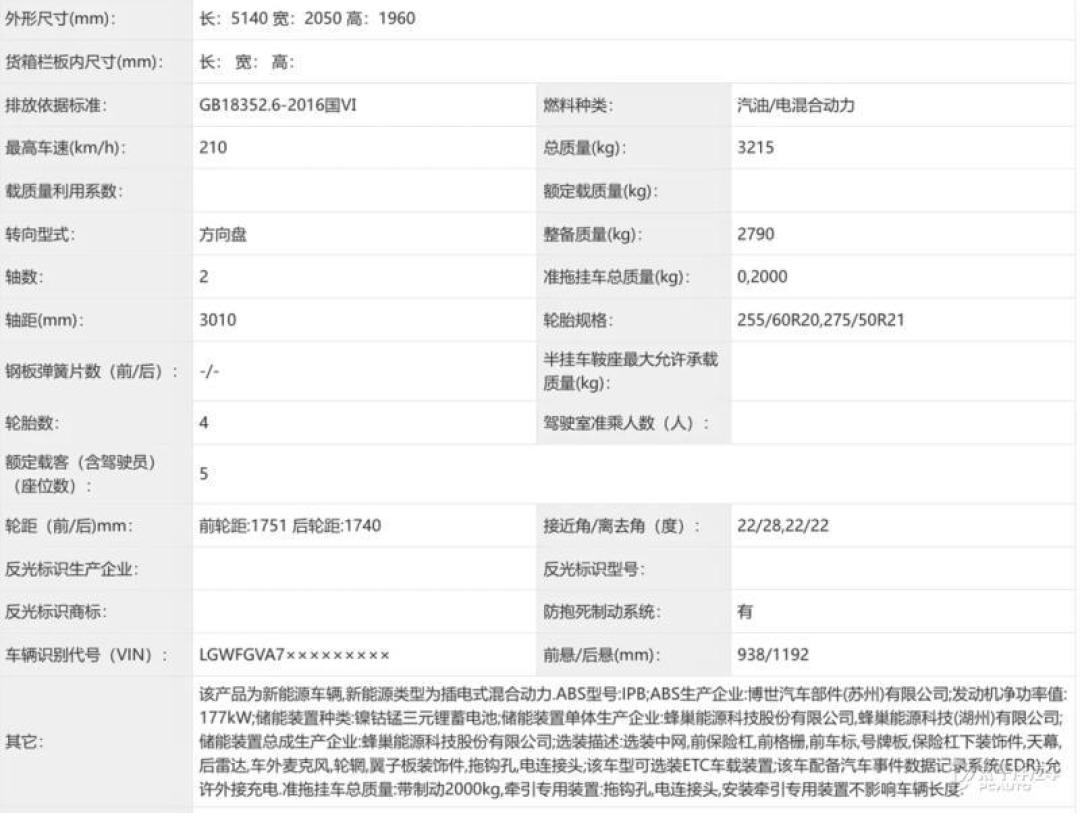The height and width of the screenshot is (813, 1080).
Task: Select emission standard value GB18352.6-2016国VI
Action: pyautogui.click(x=278, y=105)
